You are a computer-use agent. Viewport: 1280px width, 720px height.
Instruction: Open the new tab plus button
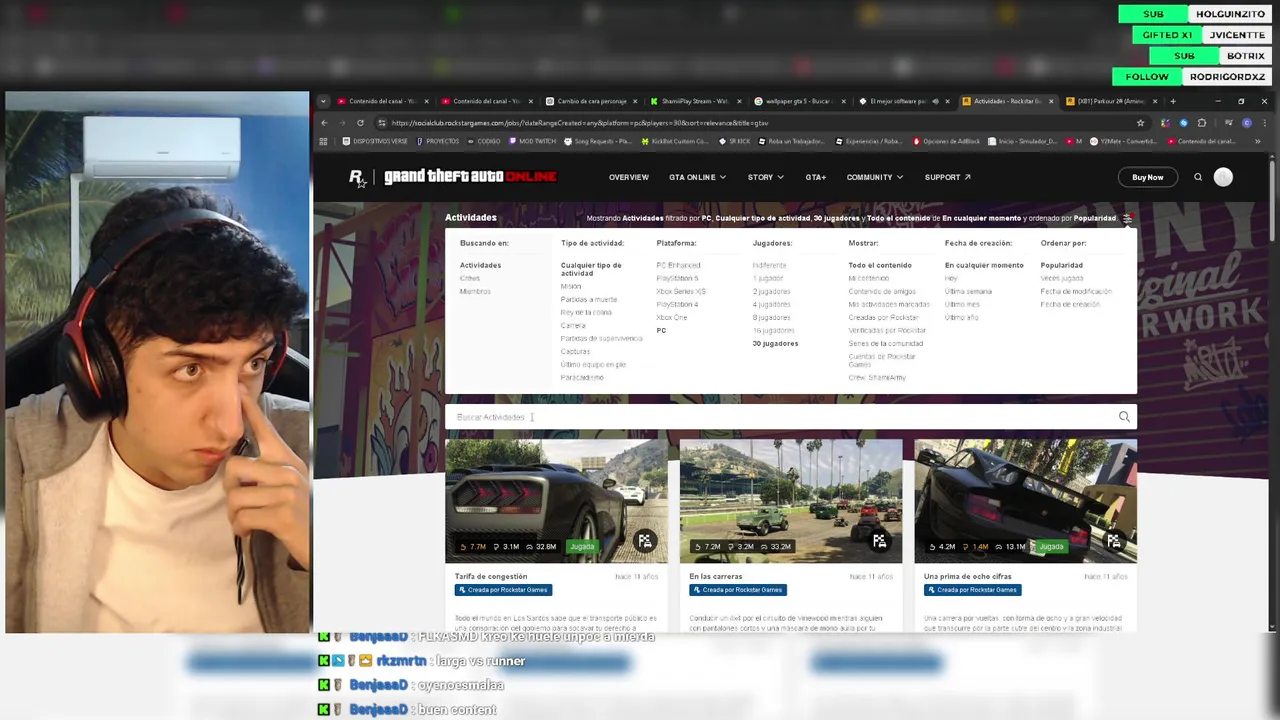(x=1173, y=101)
